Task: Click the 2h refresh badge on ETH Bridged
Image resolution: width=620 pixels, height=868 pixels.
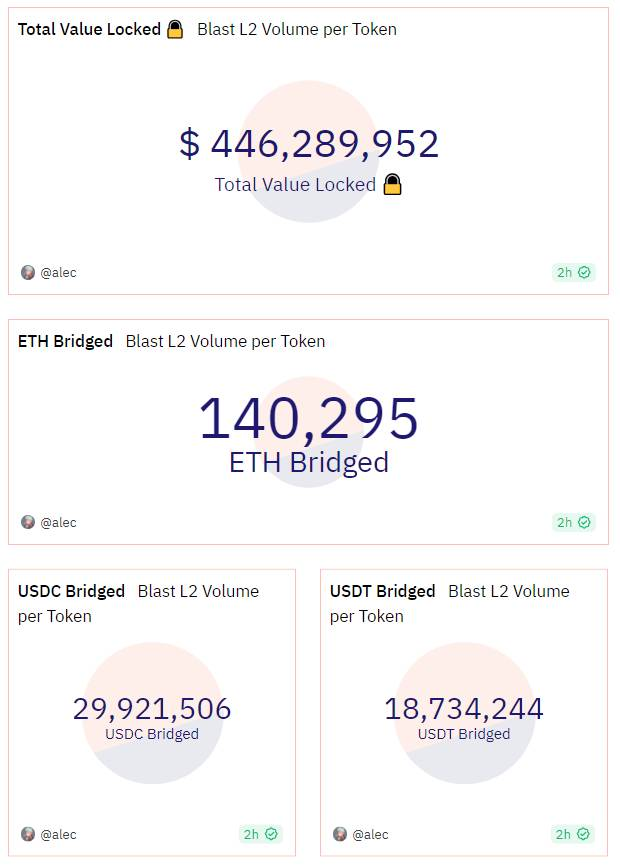Action: click(x=573, y=522)
